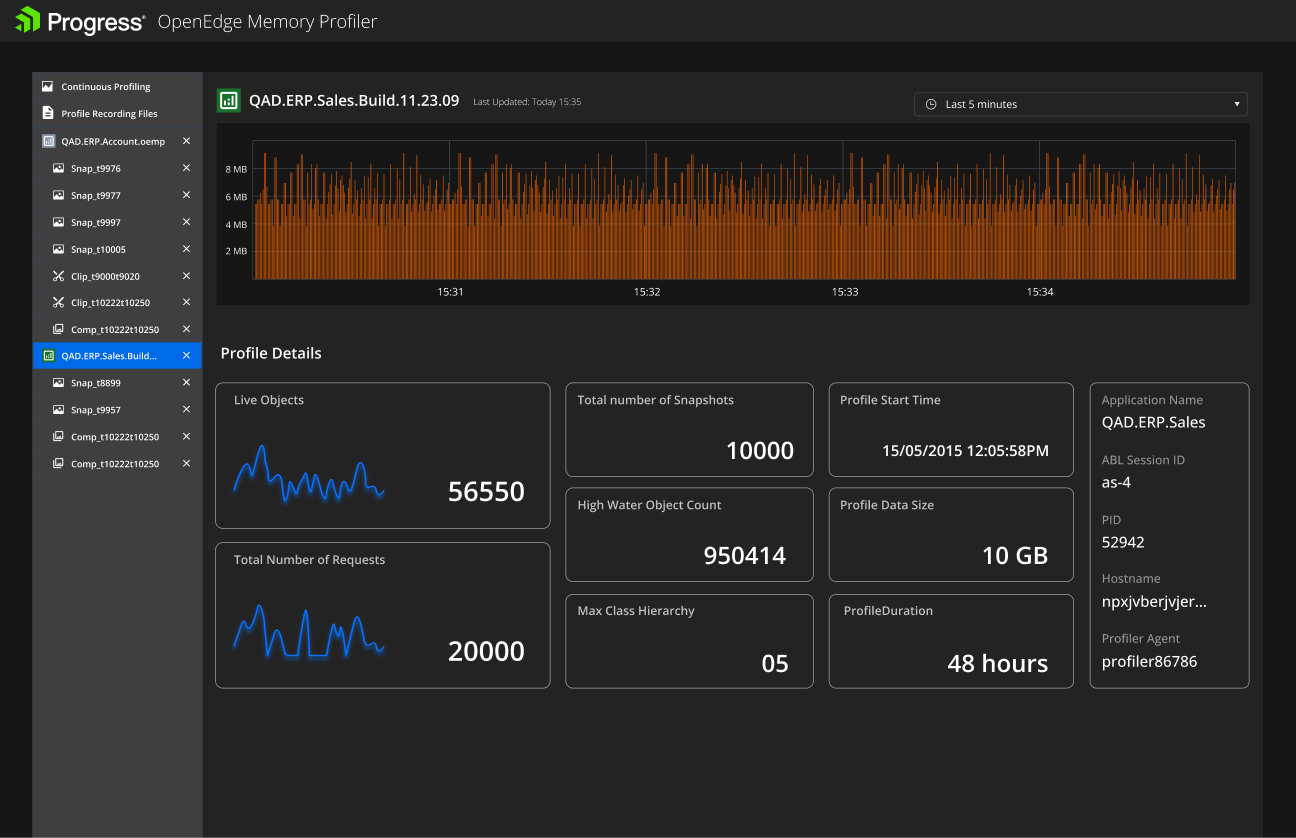Open the Last 5 minutes dropdown
The width and height of the screenshot is (1296, 838).
click(1081, 104)
